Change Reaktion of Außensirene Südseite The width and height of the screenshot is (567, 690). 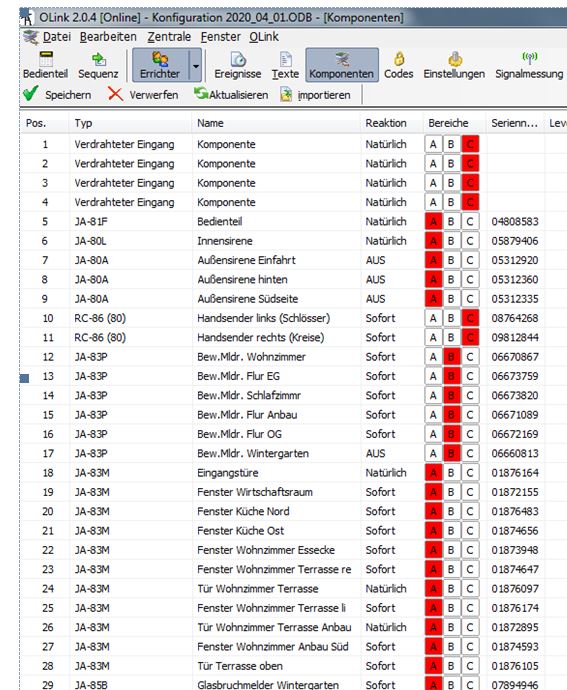376,299
